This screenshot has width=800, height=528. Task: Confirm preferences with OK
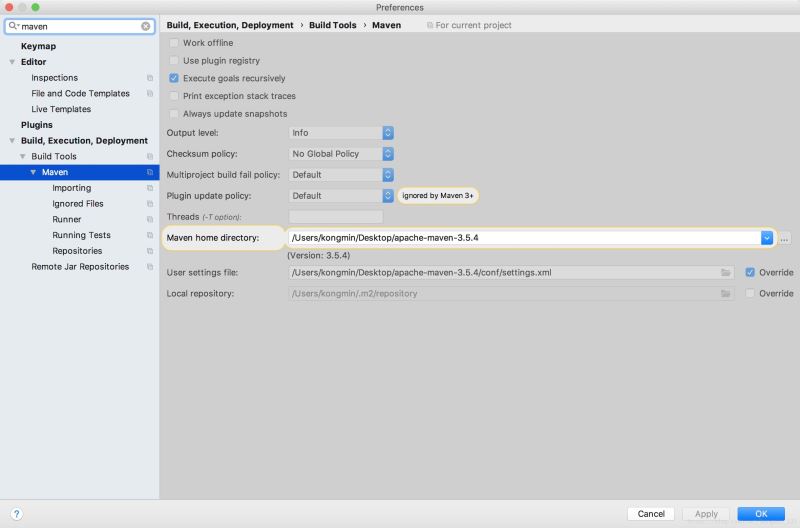[x=761, y=514]
